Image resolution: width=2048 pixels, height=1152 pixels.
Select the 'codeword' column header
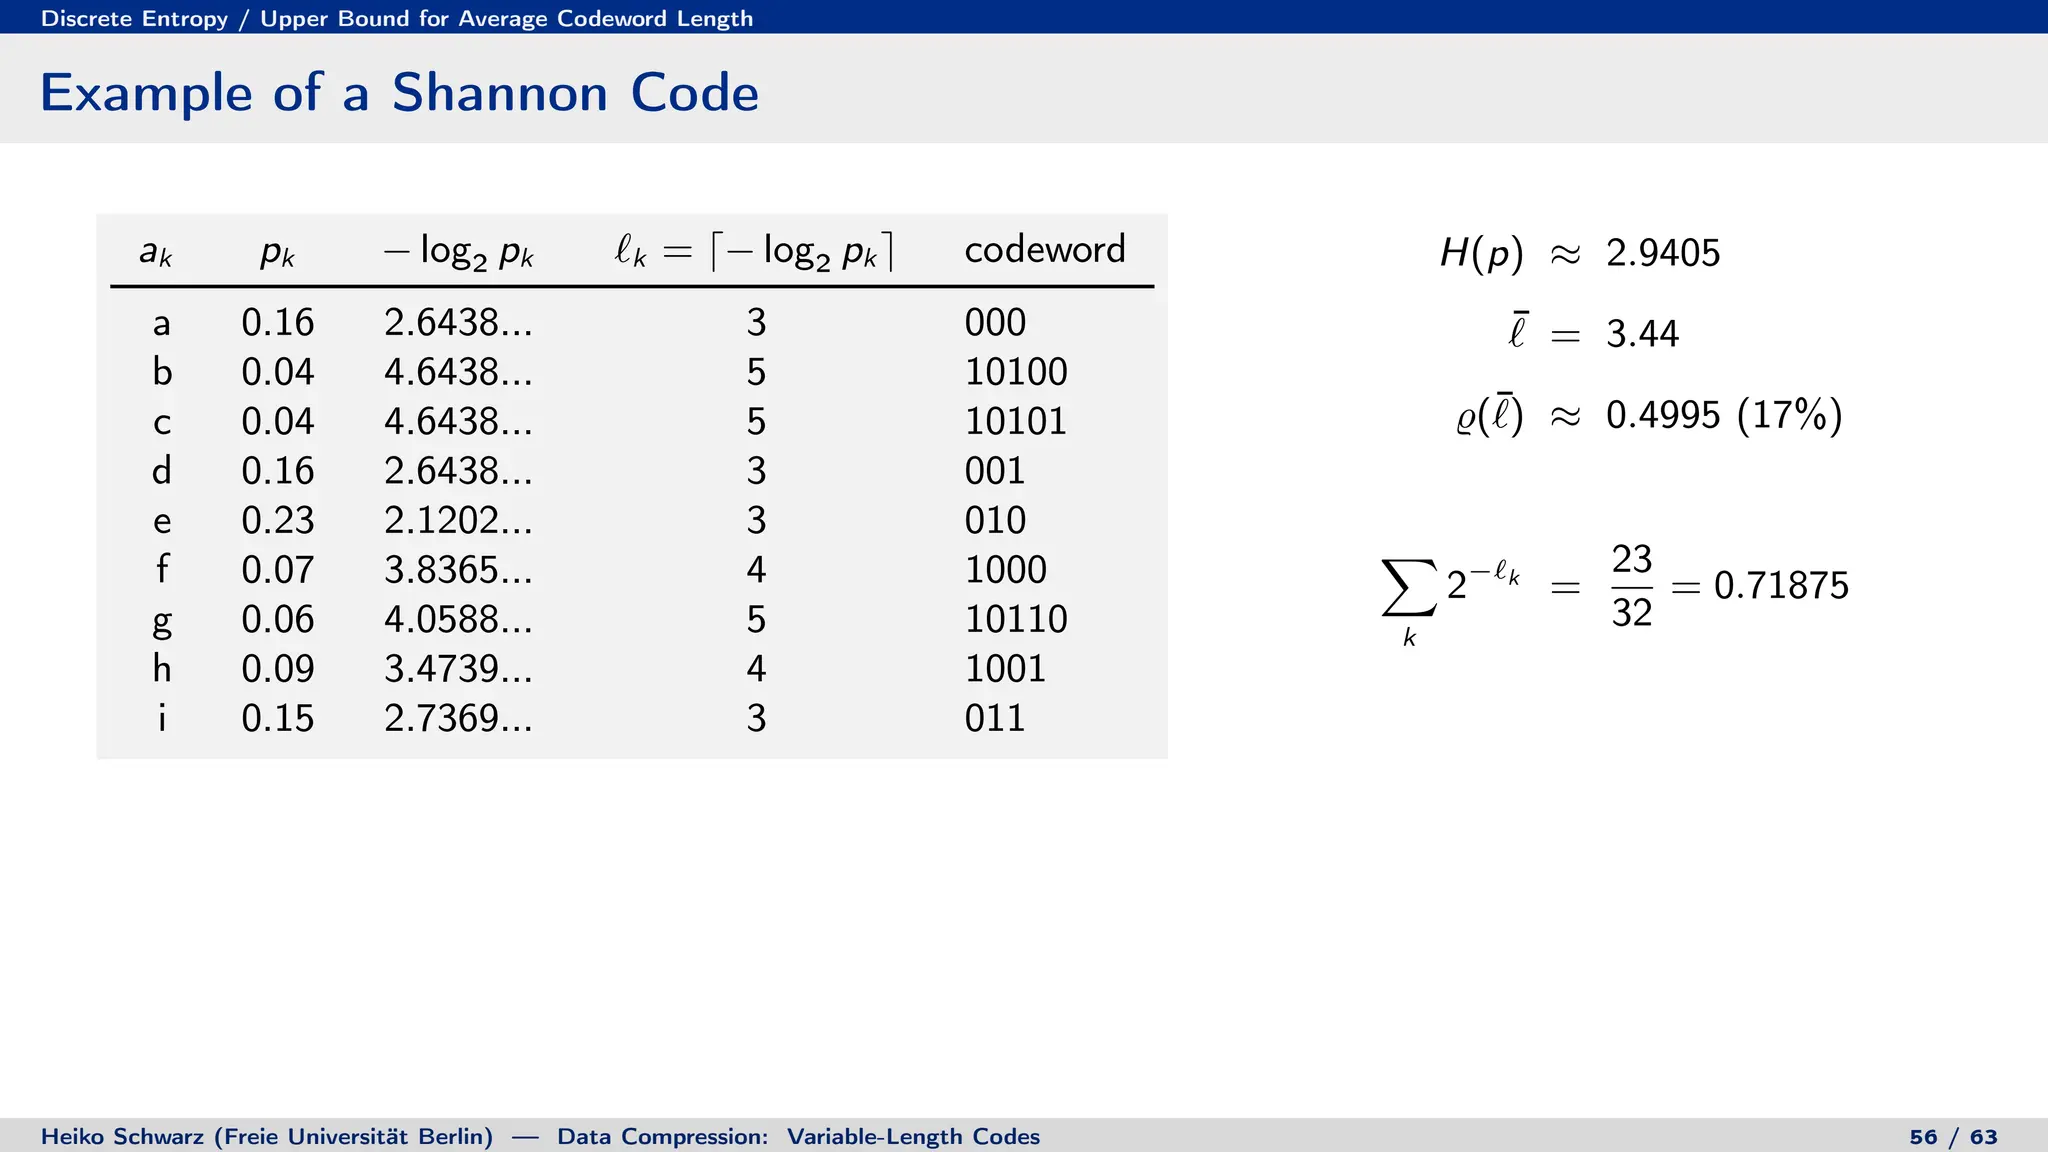(x=1045, y=249)
